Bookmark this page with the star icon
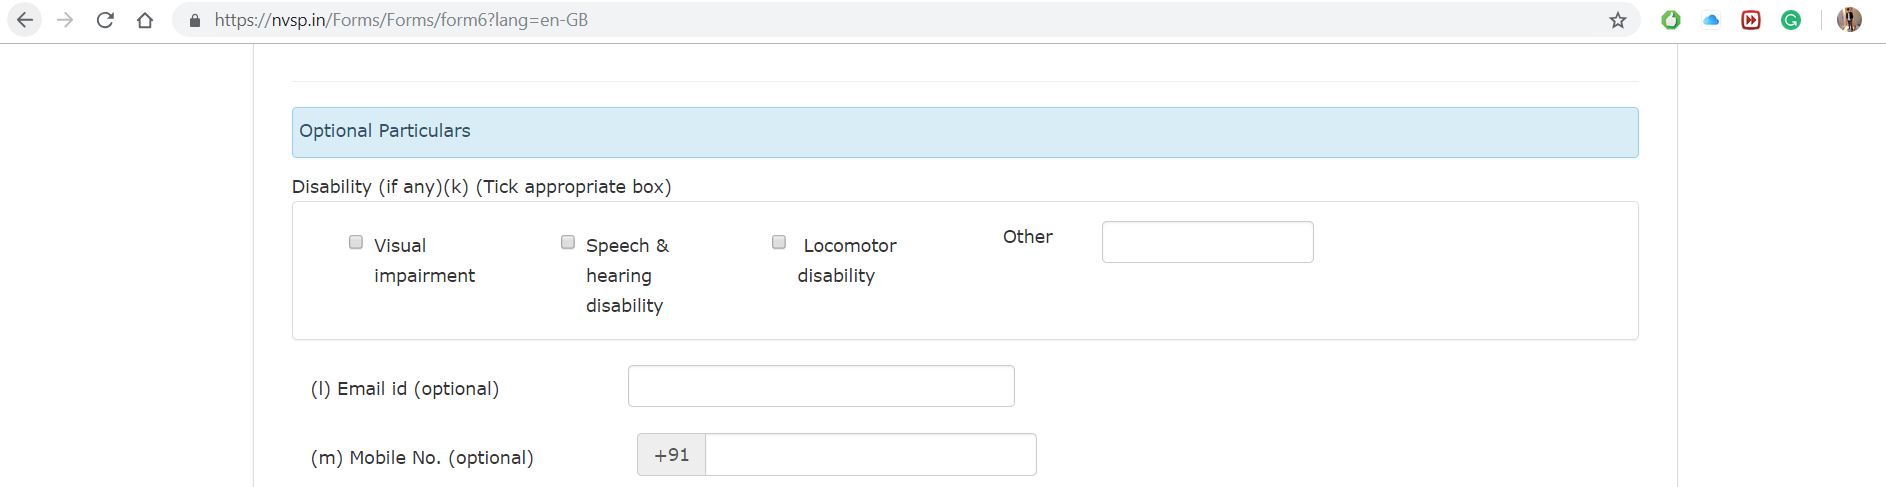The width and height of the screenshot is (1886, 487). click(1618, 20)
